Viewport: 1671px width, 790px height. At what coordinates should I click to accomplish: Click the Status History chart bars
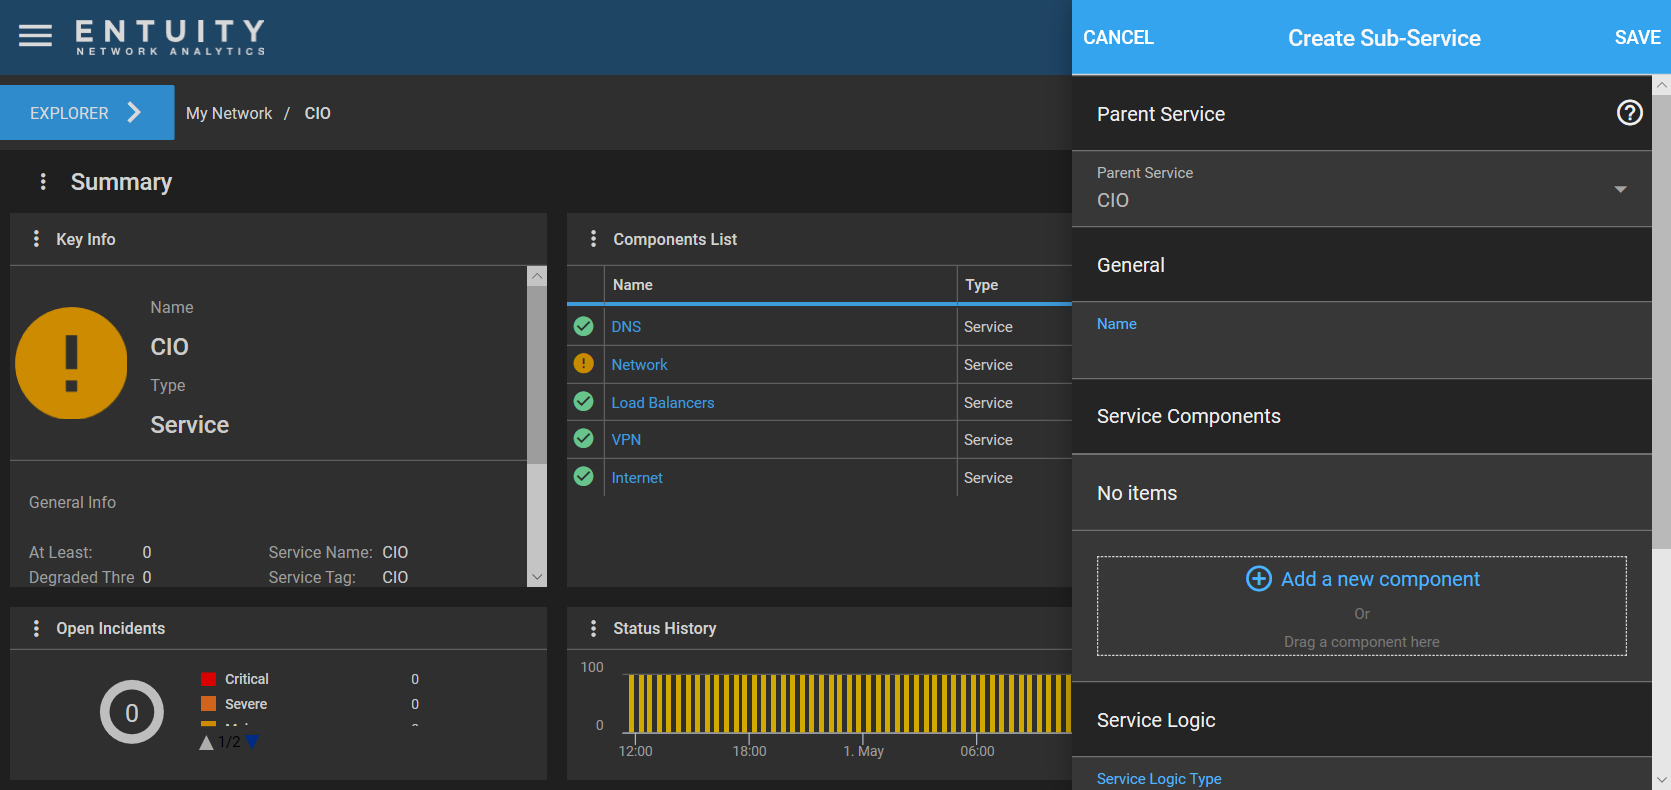tap(848, 703)
